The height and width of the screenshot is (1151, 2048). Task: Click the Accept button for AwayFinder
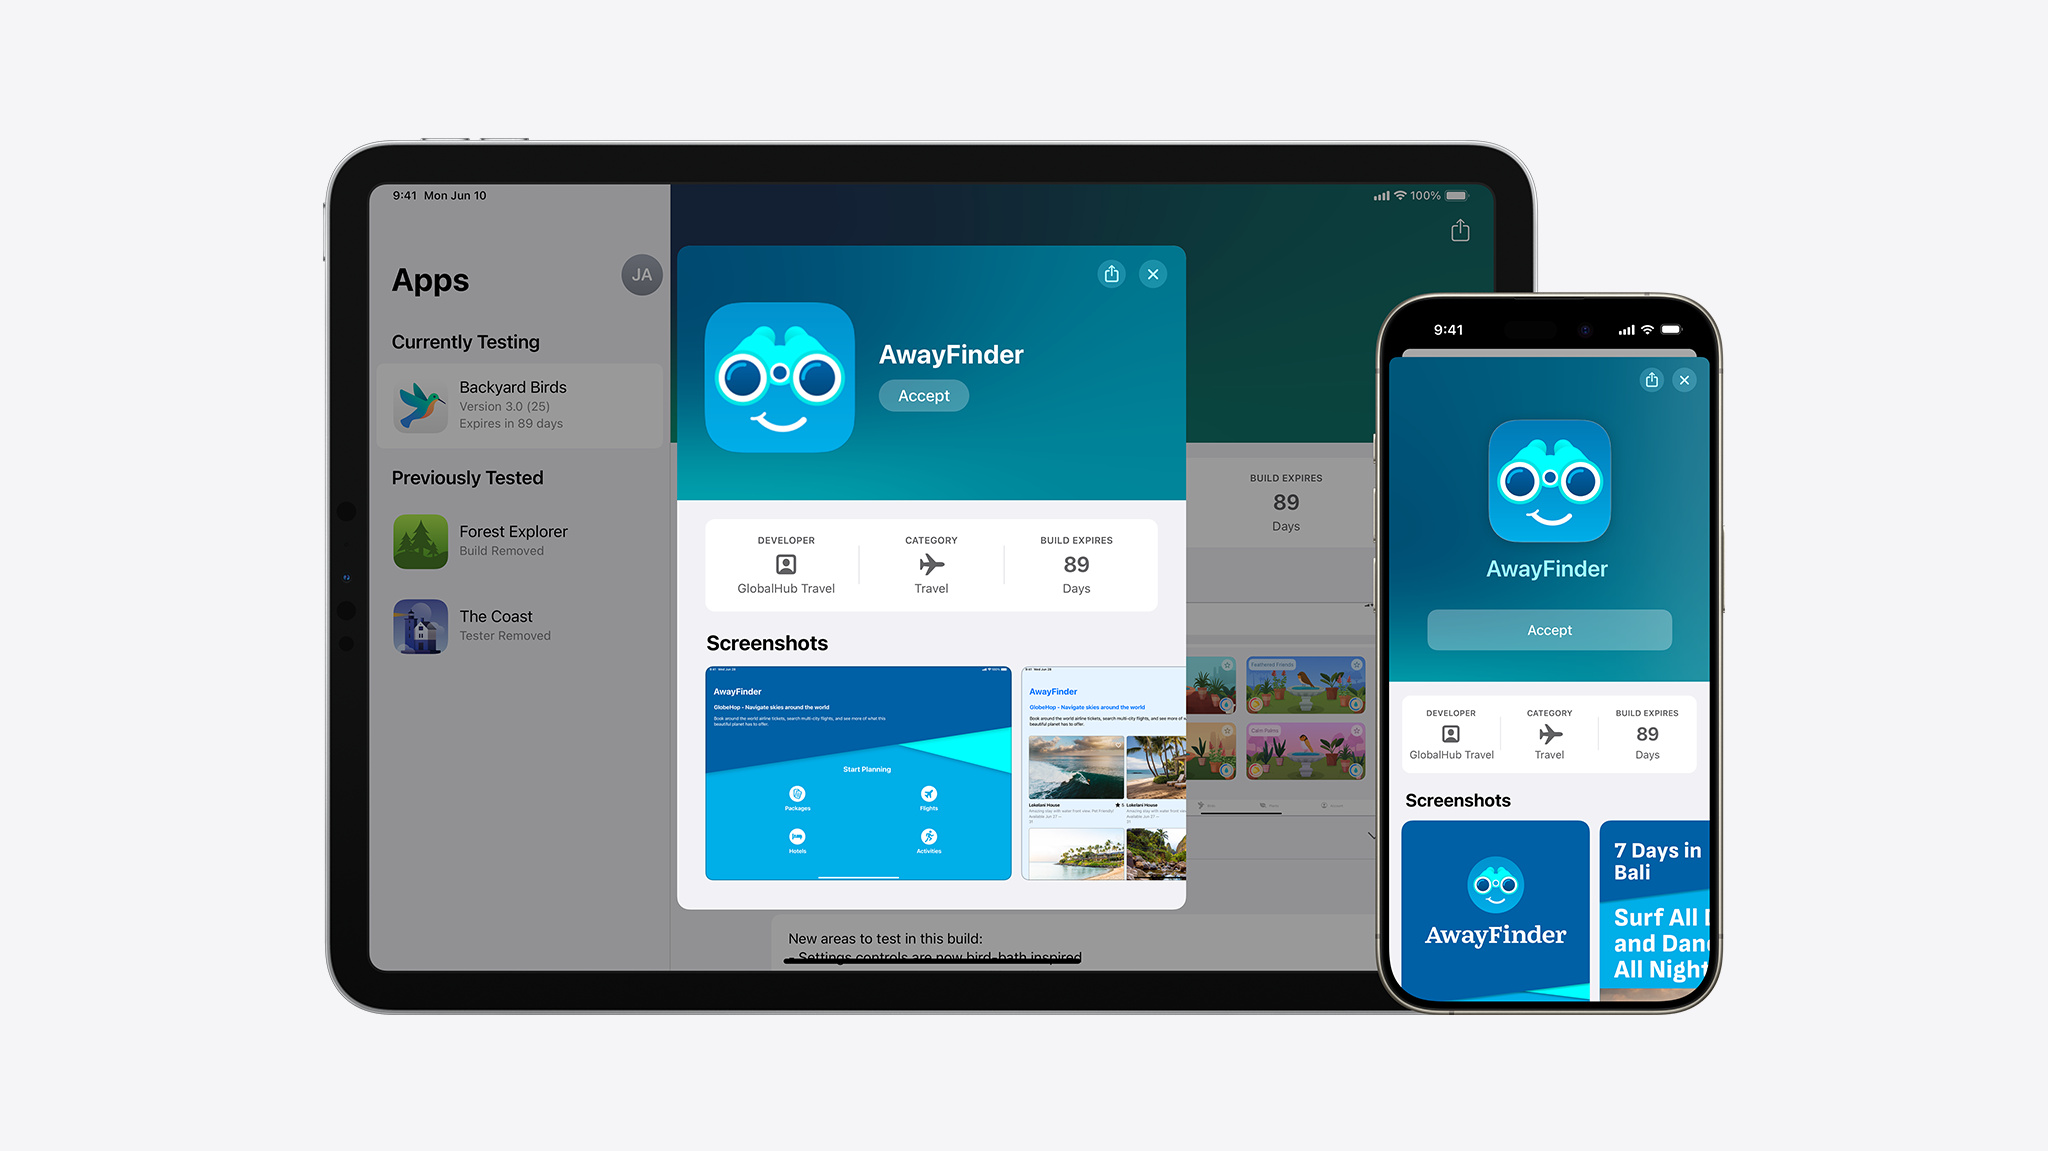pos(924,395)
